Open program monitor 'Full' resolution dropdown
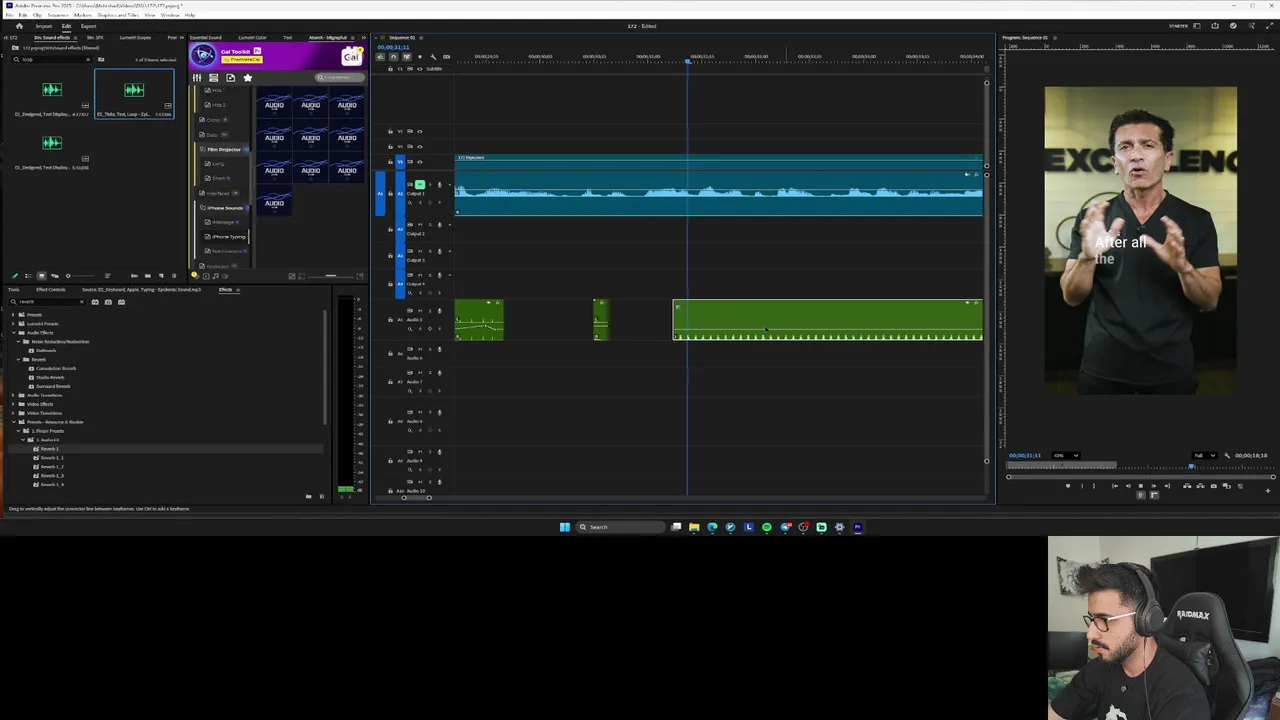 [1204, 455]
